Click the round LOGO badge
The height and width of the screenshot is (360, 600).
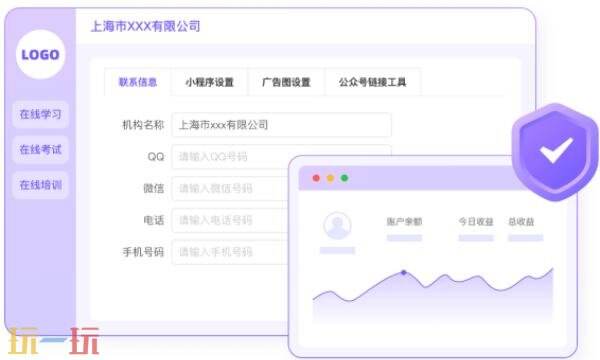[x=41, y=54]
